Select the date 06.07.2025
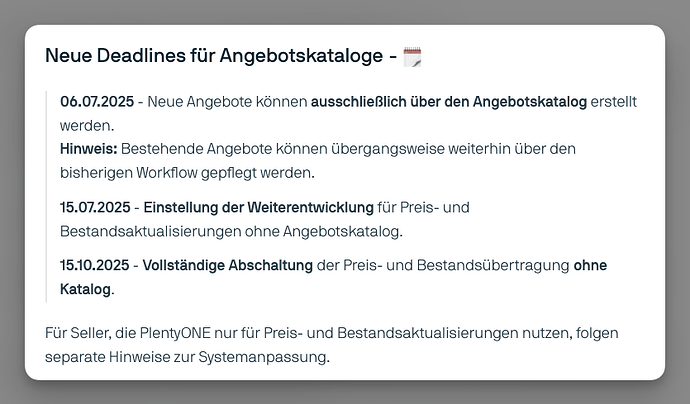Image resolution: width=690 pixels, height=404 pixels. pyautogui.click(x=97, y=102)
